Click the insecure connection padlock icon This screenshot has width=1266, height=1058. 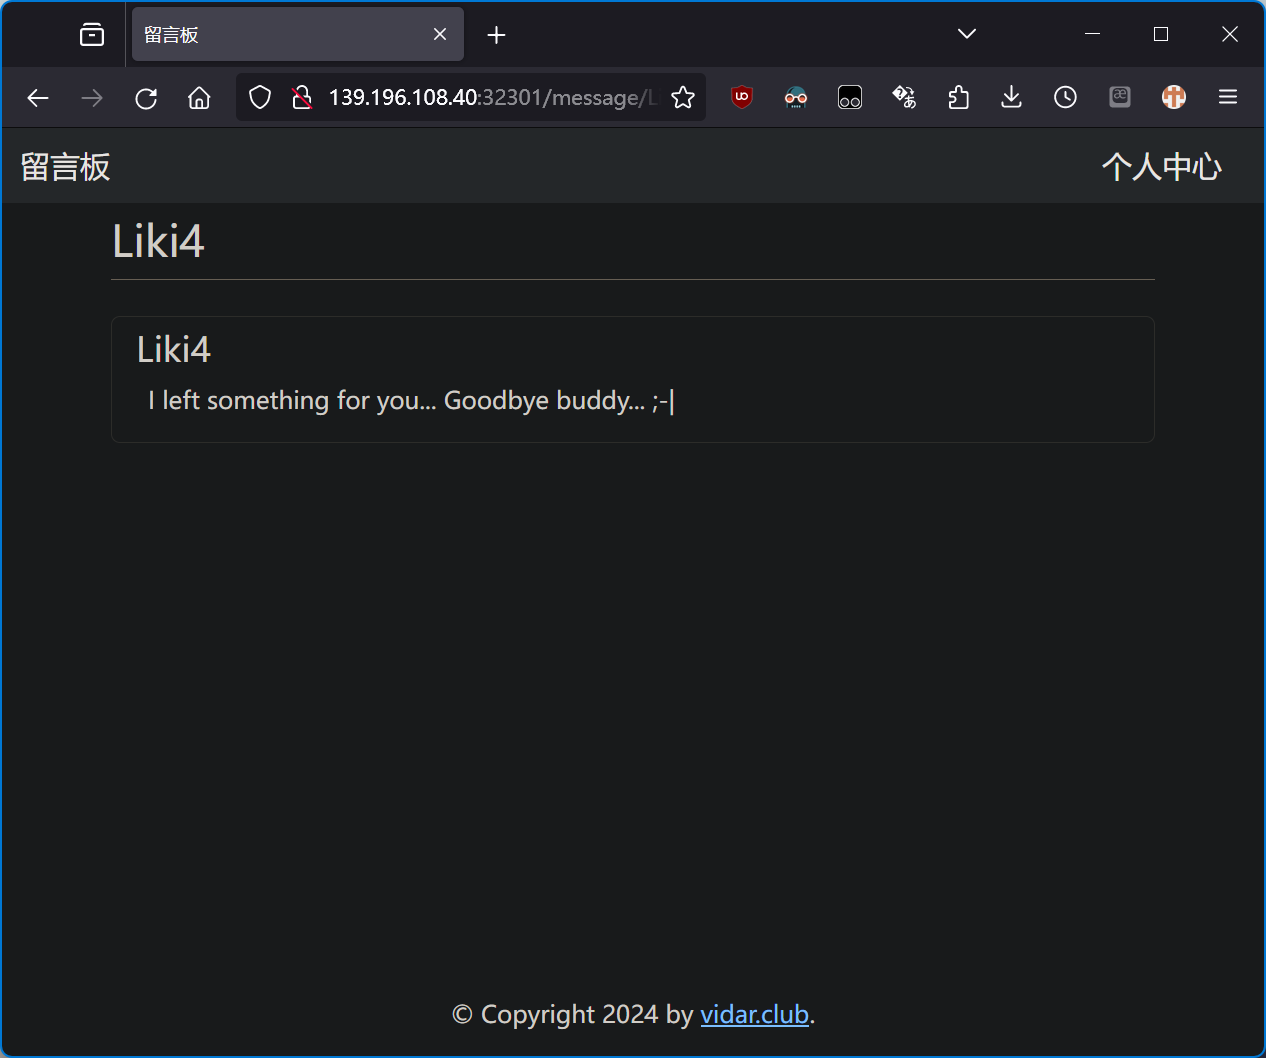click(x=301, y=97)
